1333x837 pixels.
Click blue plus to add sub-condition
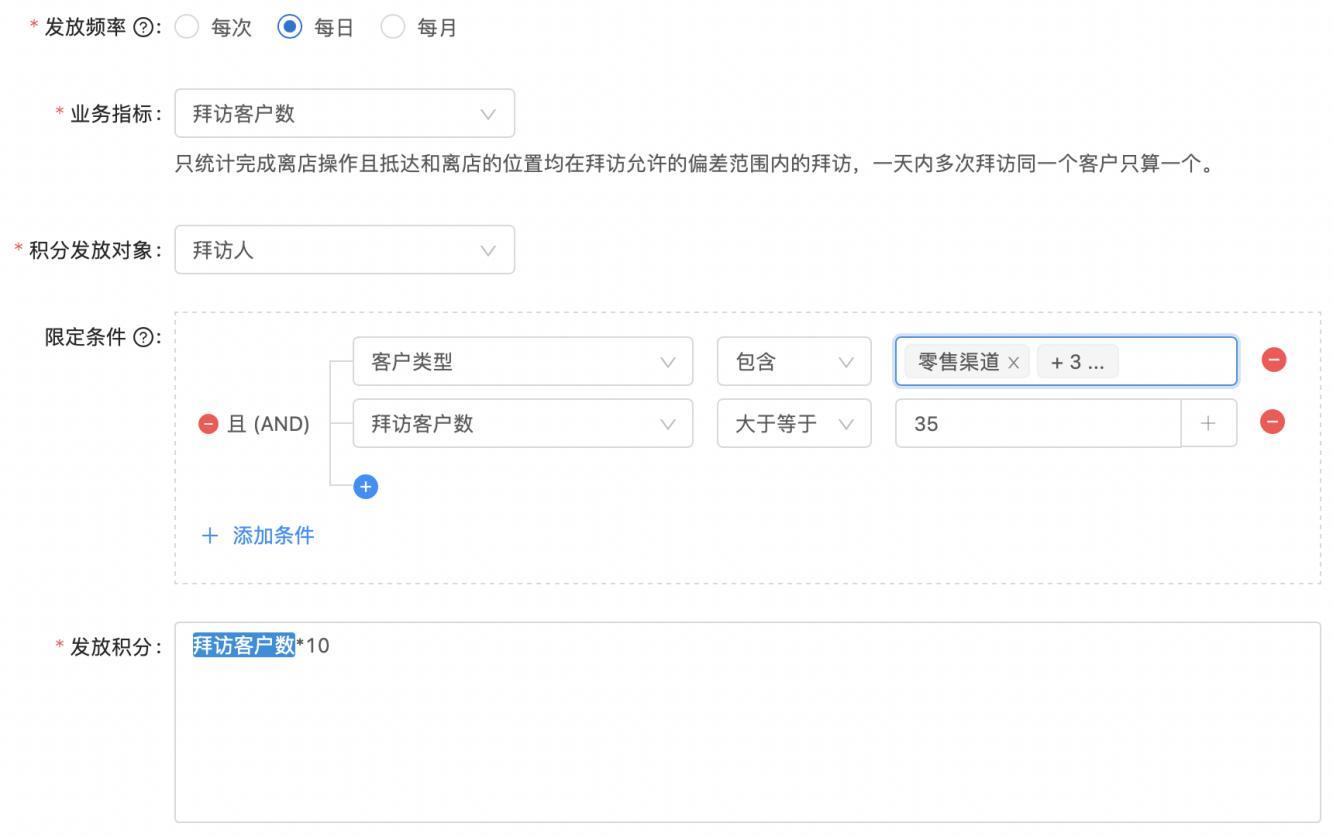click(366, 487)
